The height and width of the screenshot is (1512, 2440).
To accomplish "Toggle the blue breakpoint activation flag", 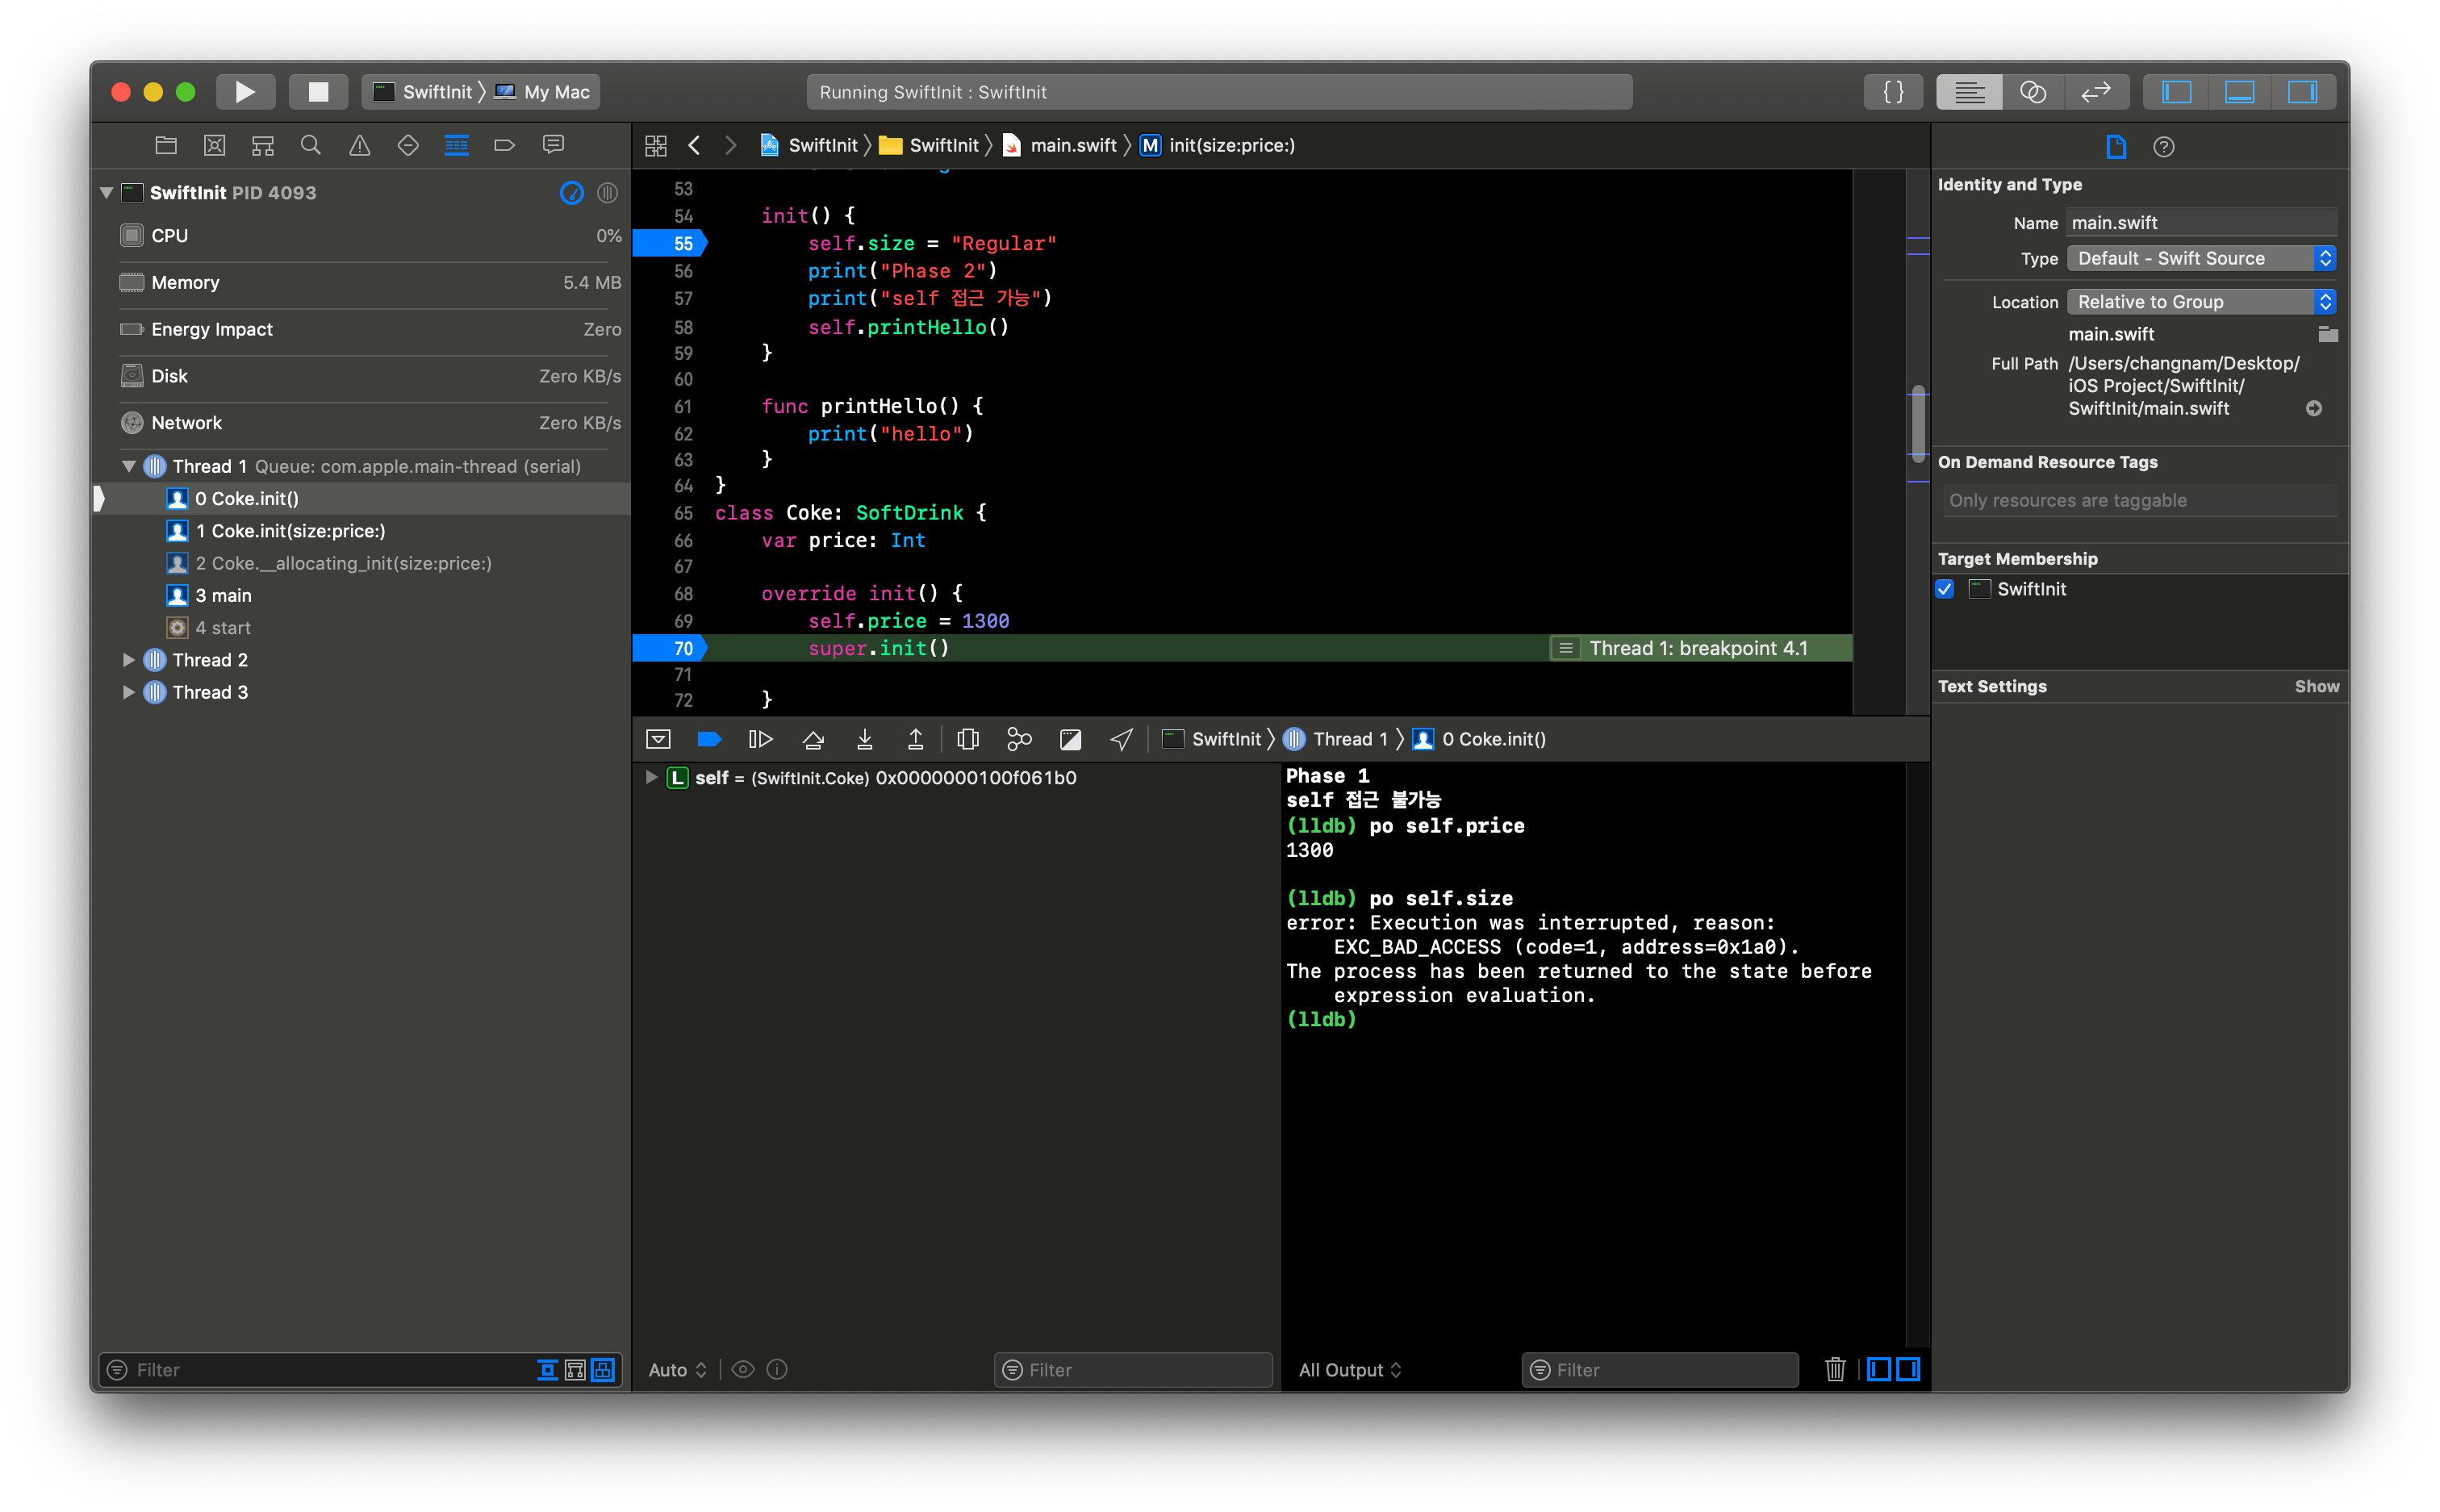I will 710,738.
